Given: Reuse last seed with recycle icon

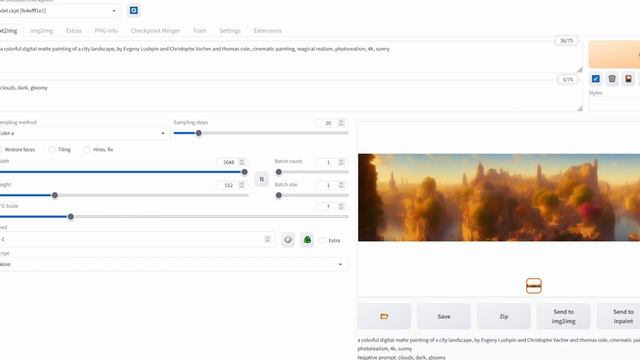Looking at the screenshot, I should (x=307, y=240).
